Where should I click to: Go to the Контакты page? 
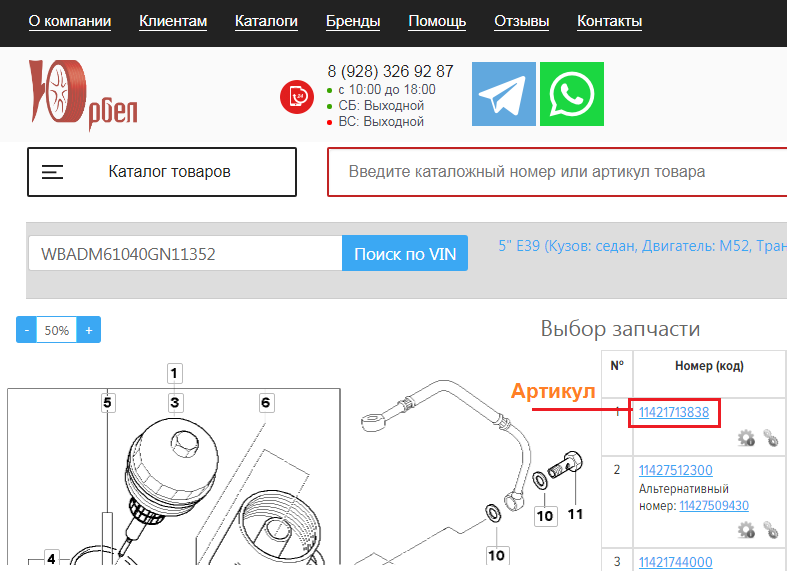pos(609,21)
